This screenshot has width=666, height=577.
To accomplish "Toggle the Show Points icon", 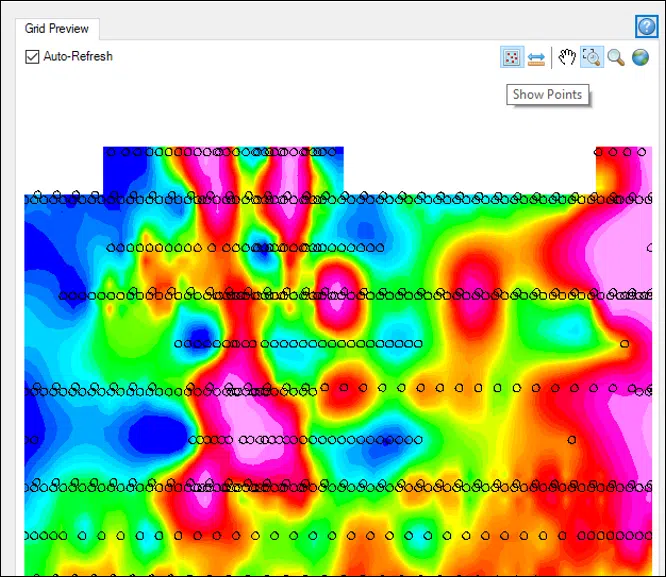I will 511,57.
